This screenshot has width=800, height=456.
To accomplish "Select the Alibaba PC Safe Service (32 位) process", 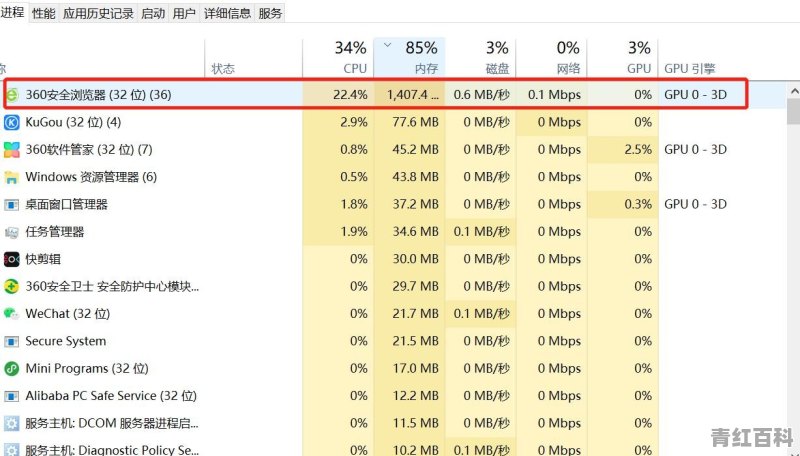I will click(111, 396).
